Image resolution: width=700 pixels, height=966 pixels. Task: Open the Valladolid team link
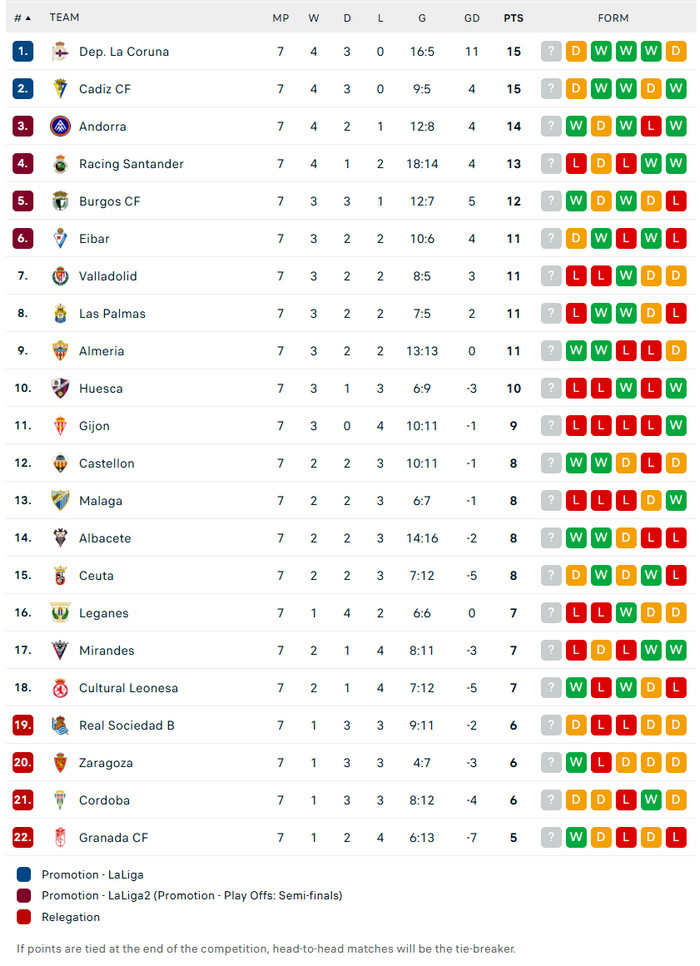coord(108,276)
